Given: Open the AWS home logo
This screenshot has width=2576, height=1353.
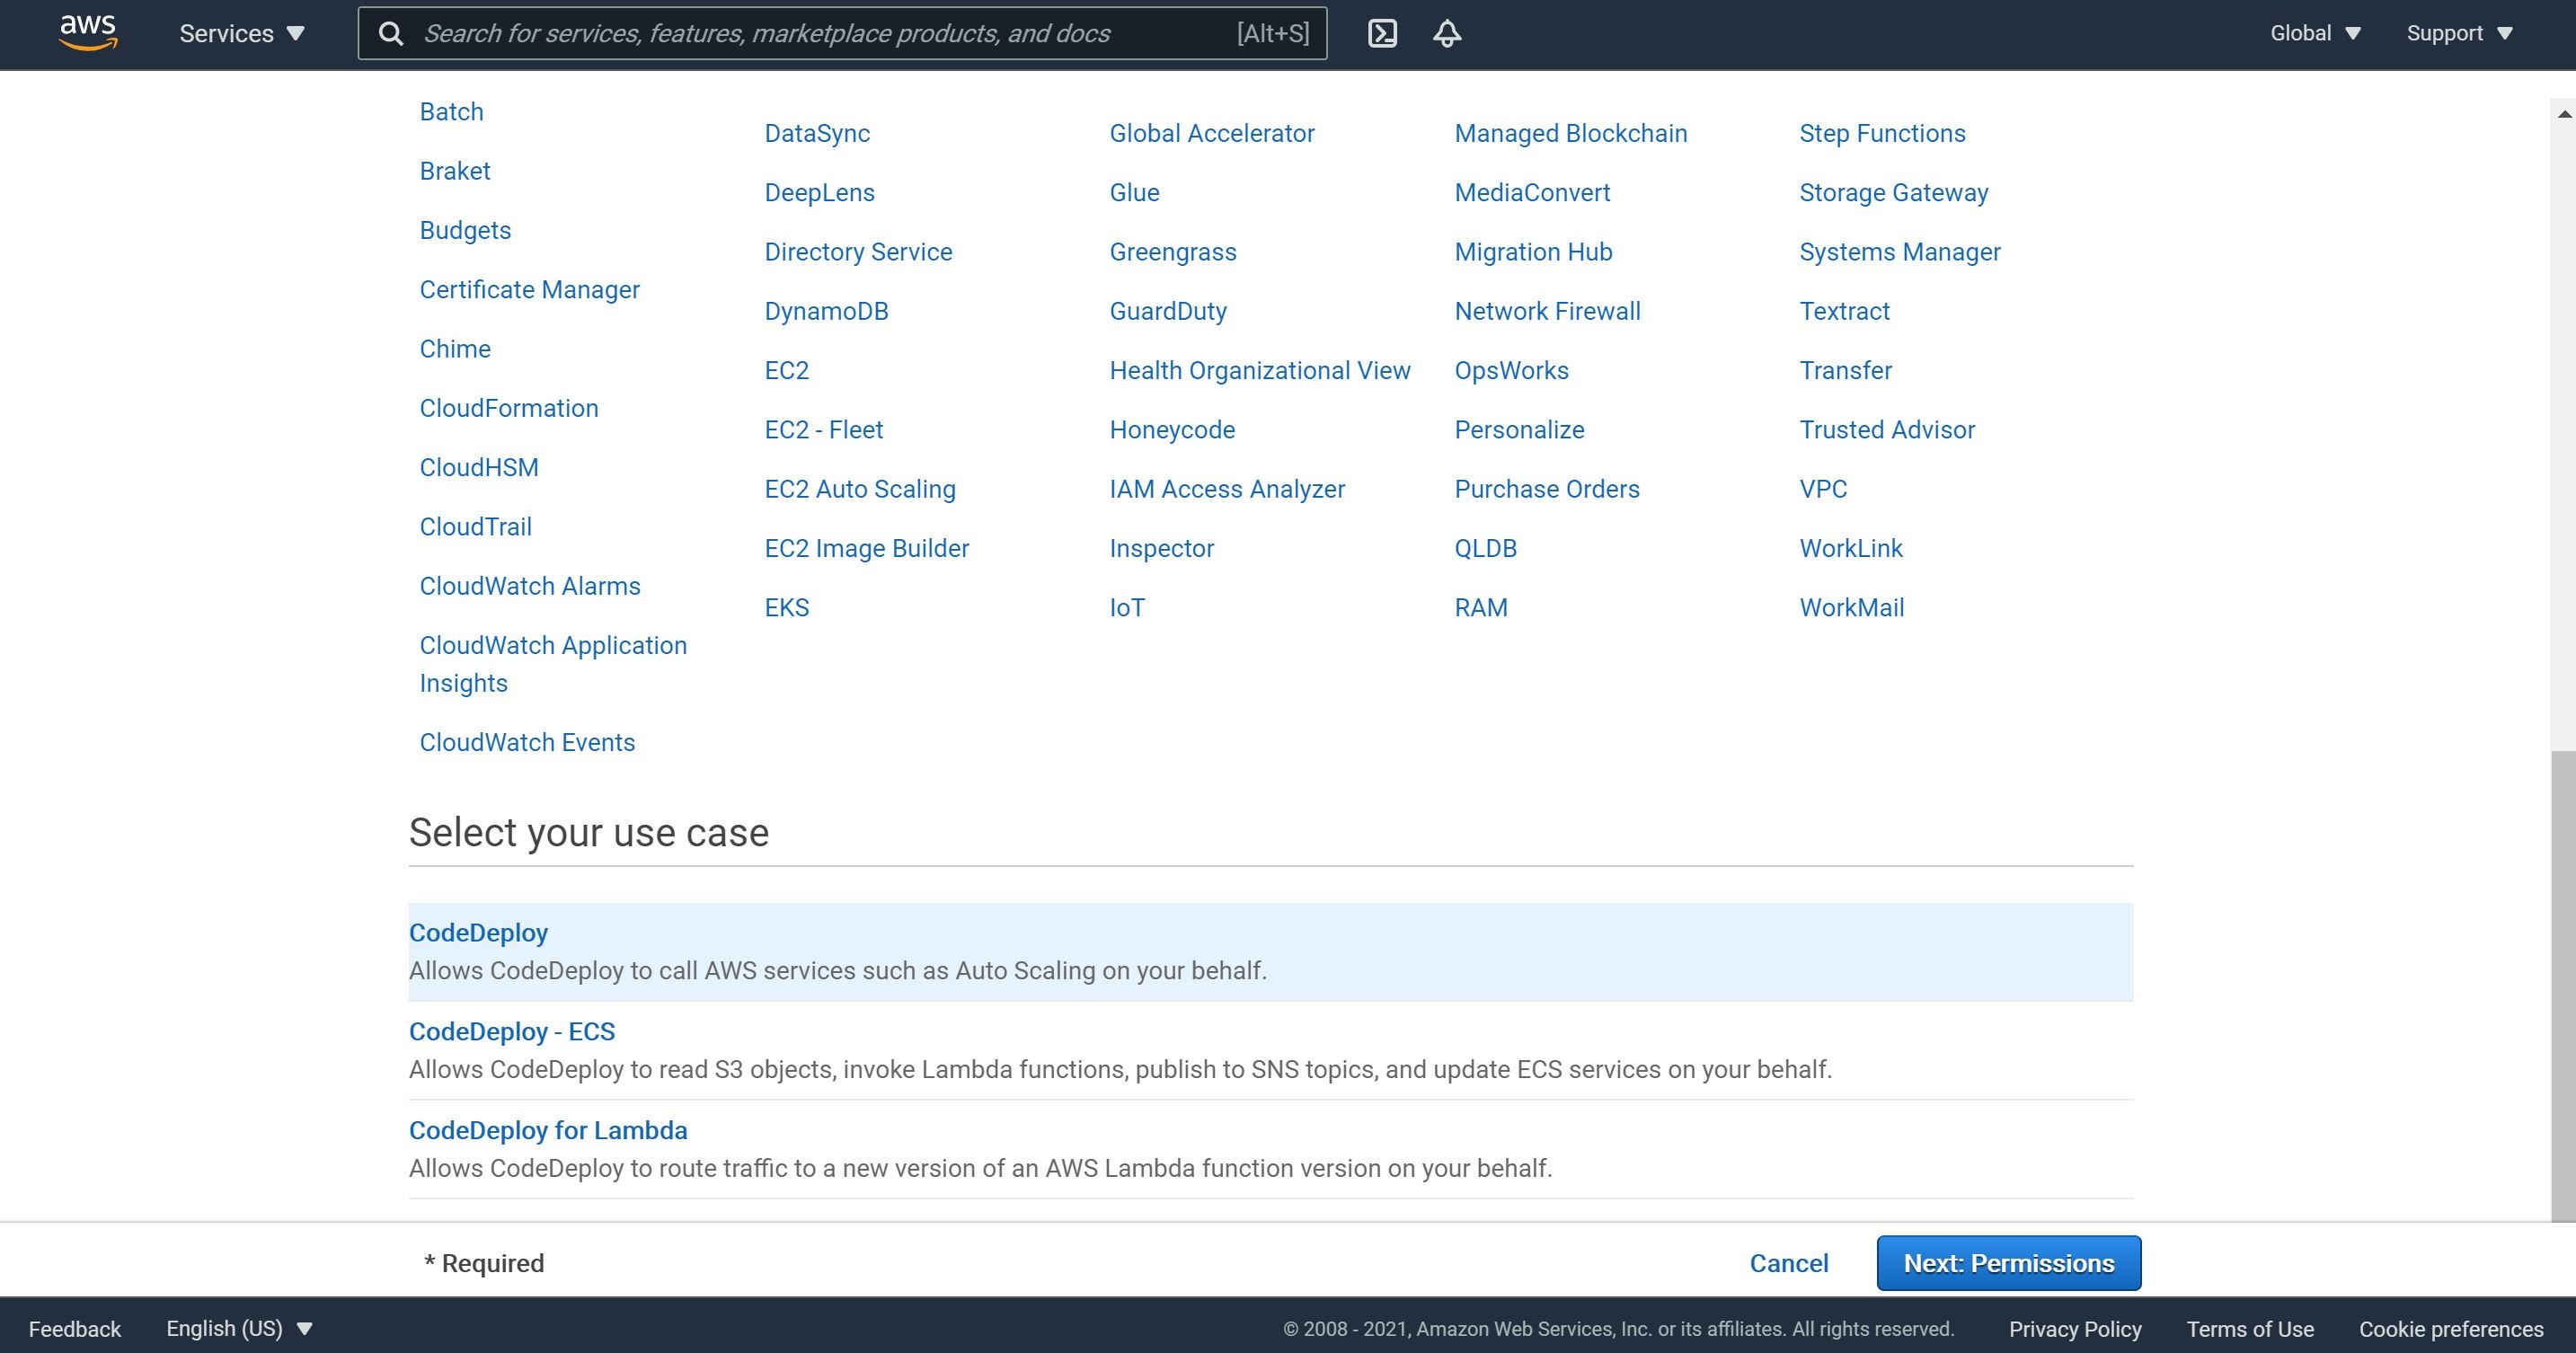Looking at the screenshot, I should click(x=88, y=33).
